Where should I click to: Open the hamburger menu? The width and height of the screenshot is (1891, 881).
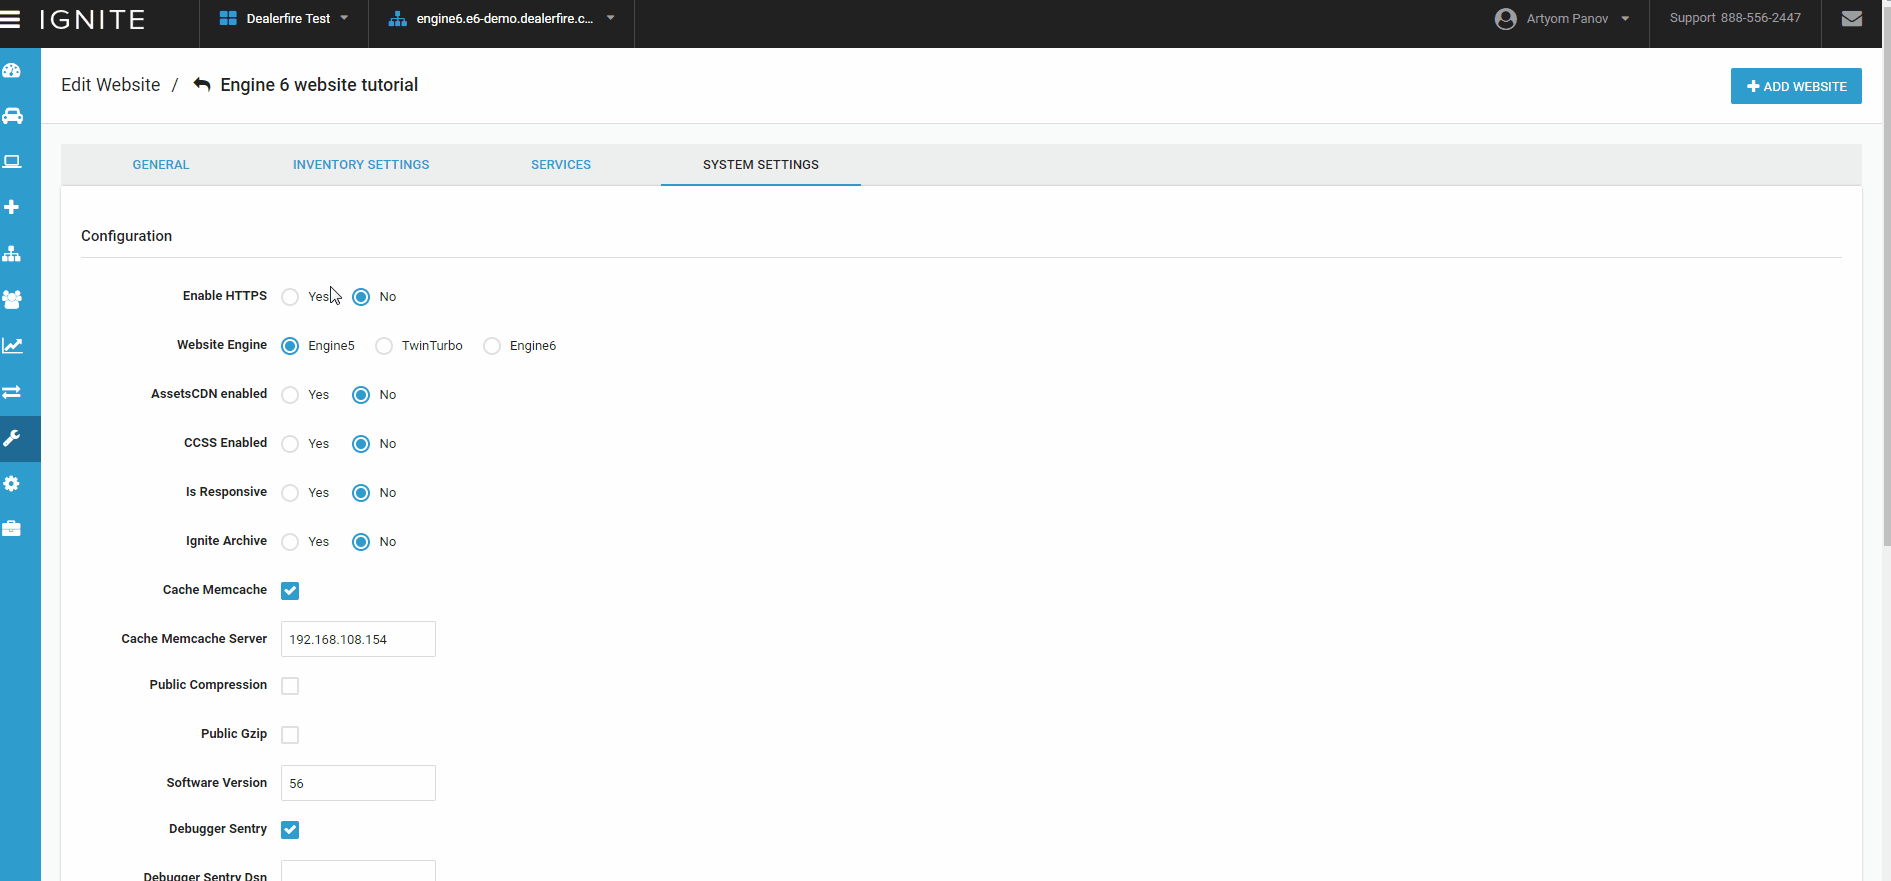[x=11, y=19]
